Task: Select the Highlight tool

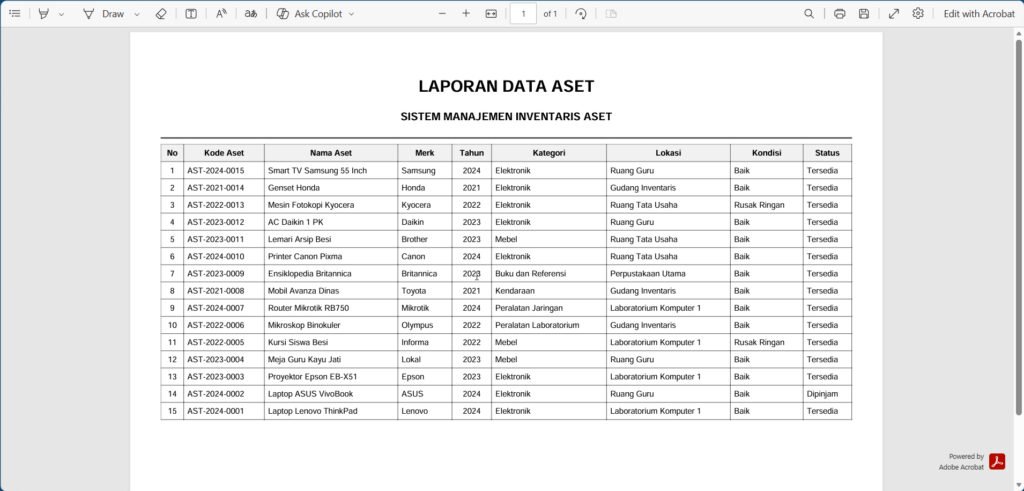Action: pyautogui.click(x=44, y=14)
